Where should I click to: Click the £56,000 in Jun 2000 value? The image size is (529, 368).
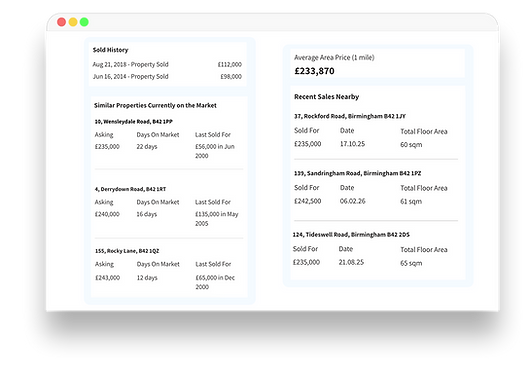tap(215, 151)
